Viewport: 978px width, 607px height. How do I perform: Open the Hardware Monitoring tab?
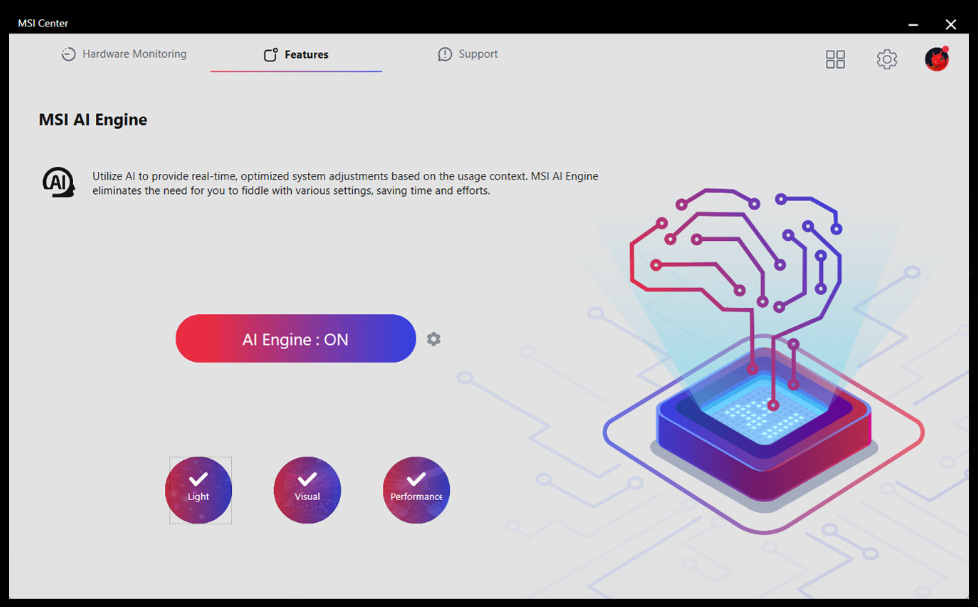123,54
